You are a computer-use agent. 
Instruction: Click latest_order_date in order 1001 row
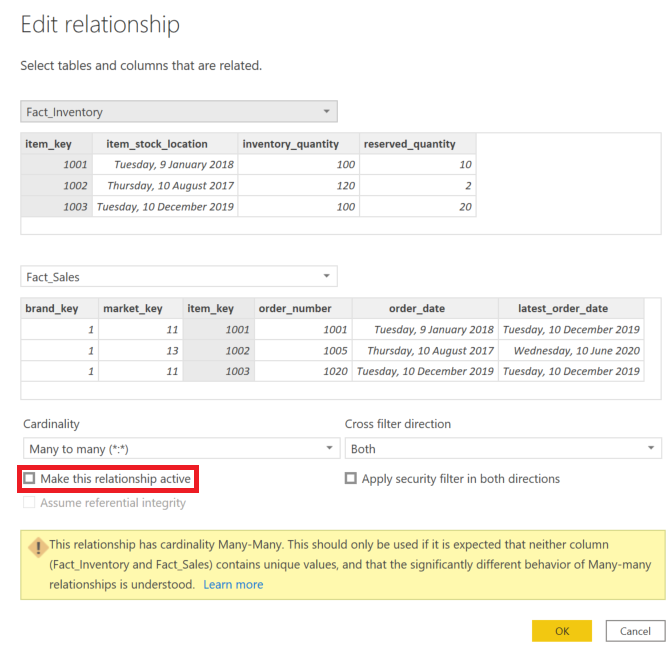pyautogui.click(x=571, y=329)
